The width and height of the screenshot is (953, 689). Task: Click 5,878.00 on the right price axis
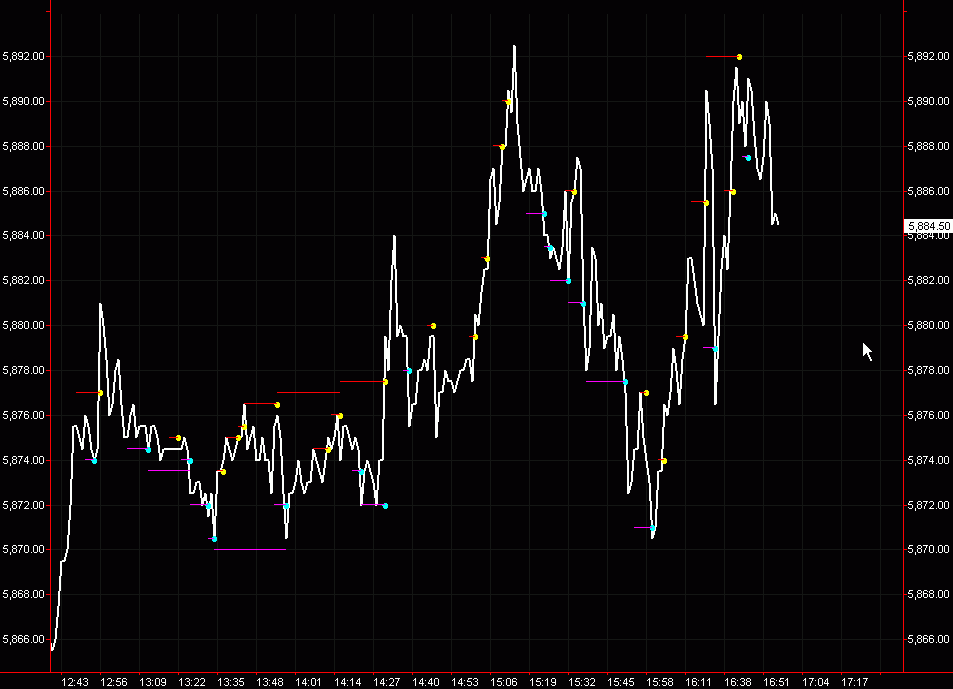coord(928,371)
